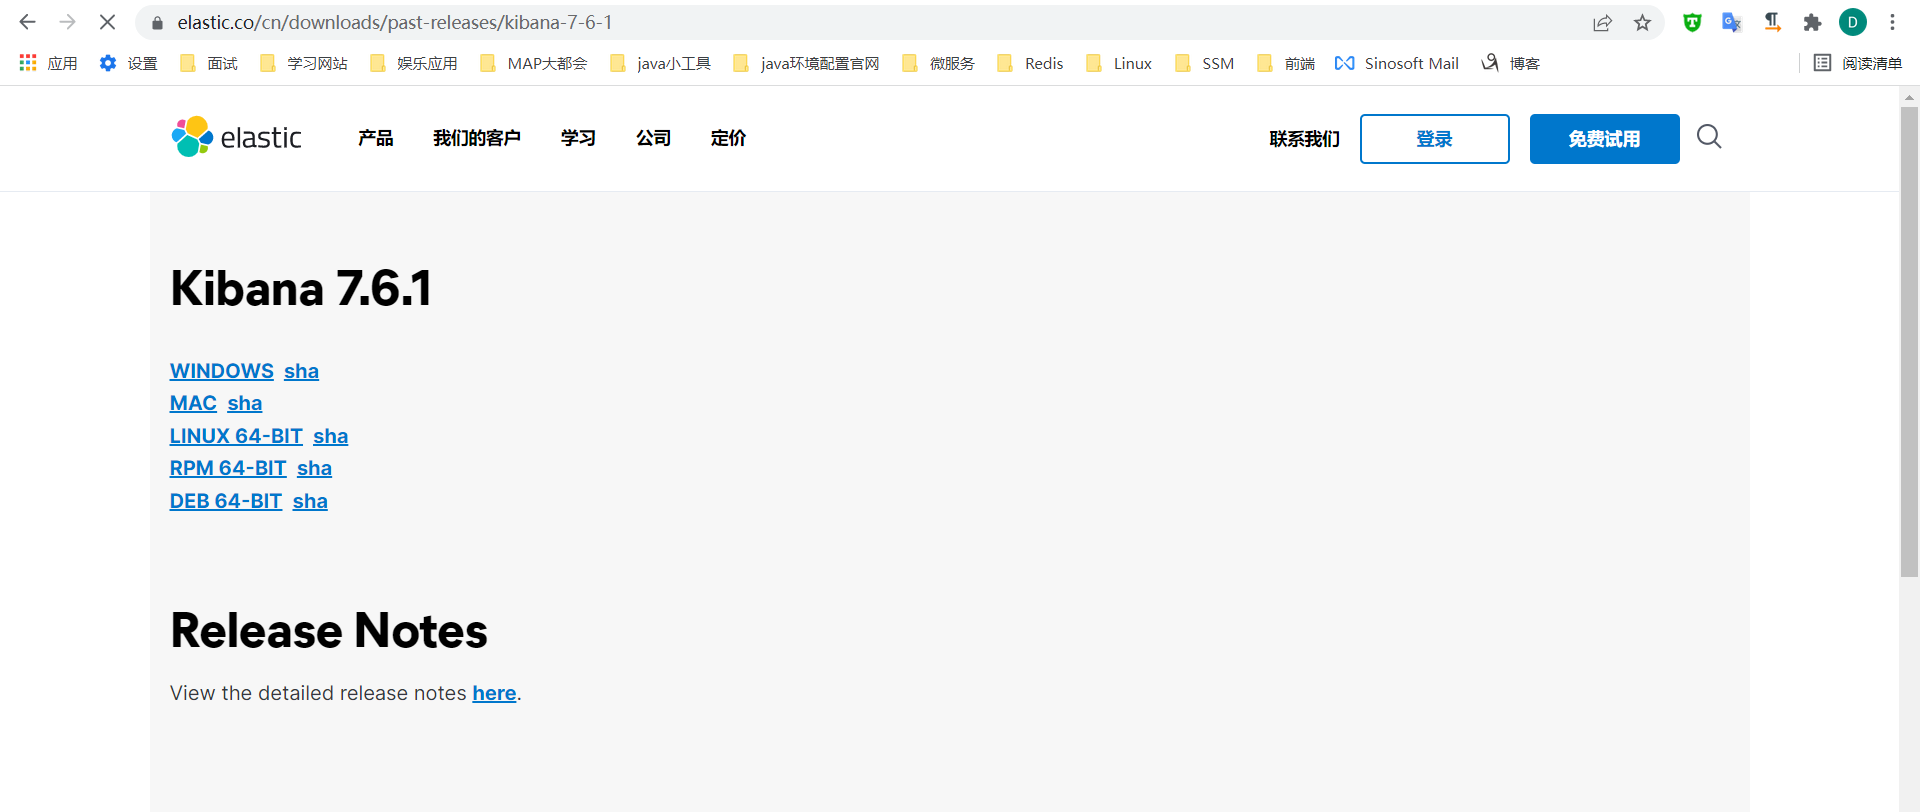The height and width of the screenshot is (812, 1920).
Task: Open the 定价 navigation item
Action: (x=728, y=138)
